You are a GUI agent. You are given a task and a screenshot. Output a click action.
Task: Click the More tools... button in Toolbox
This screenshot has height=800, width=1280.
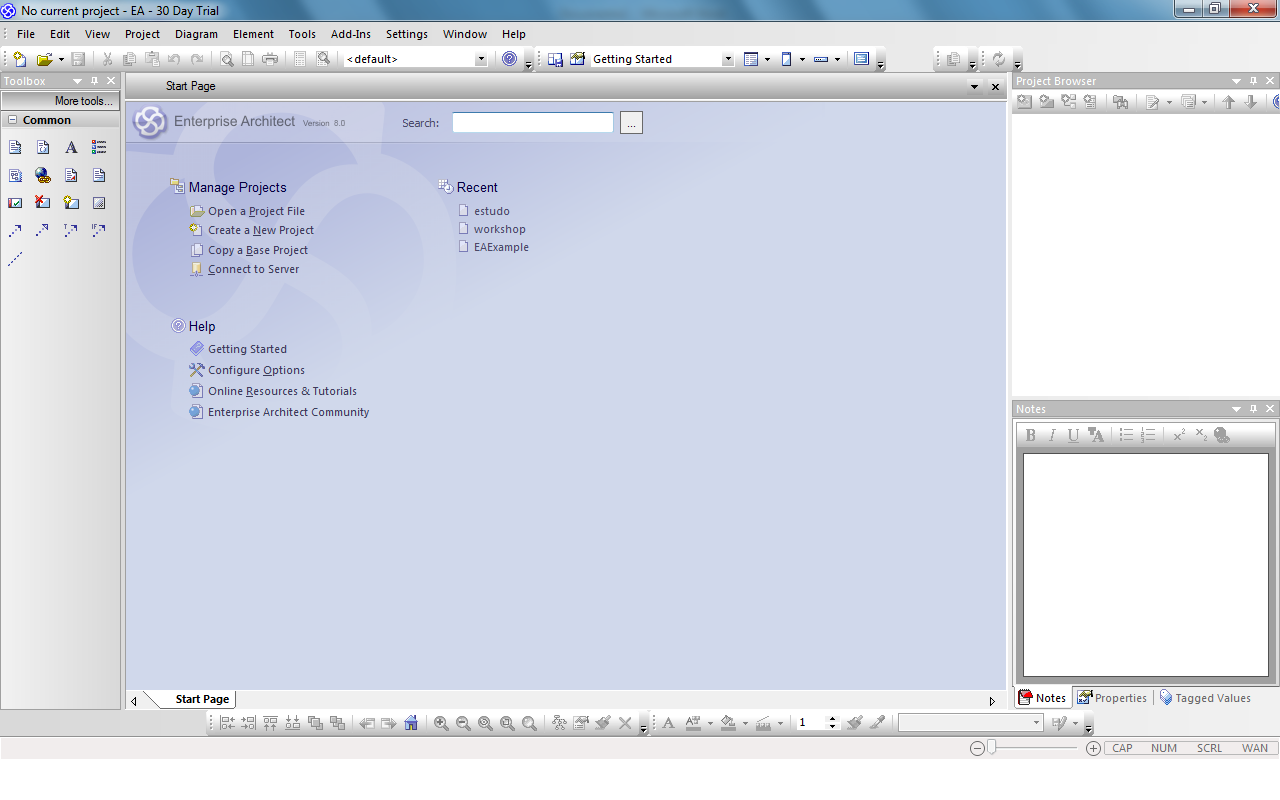pos(60,101)
